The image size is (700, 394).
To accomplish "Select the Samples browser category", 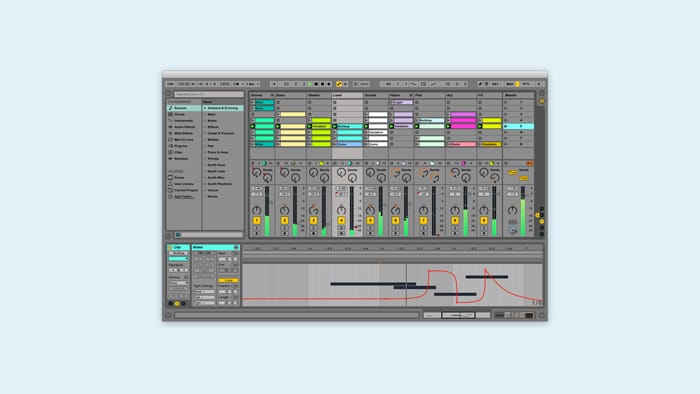I will (184, 158).
